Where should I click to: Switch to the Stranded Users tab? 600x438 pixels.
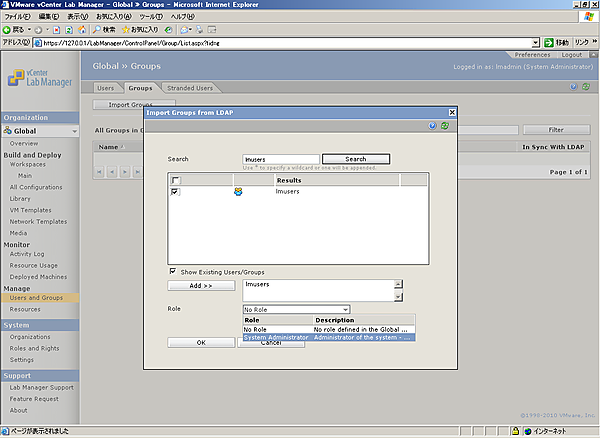[189, 88]
